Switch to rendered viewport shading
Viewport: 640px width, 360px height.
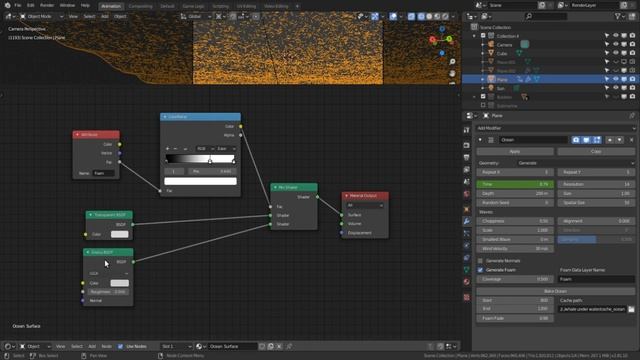(445, 16)
